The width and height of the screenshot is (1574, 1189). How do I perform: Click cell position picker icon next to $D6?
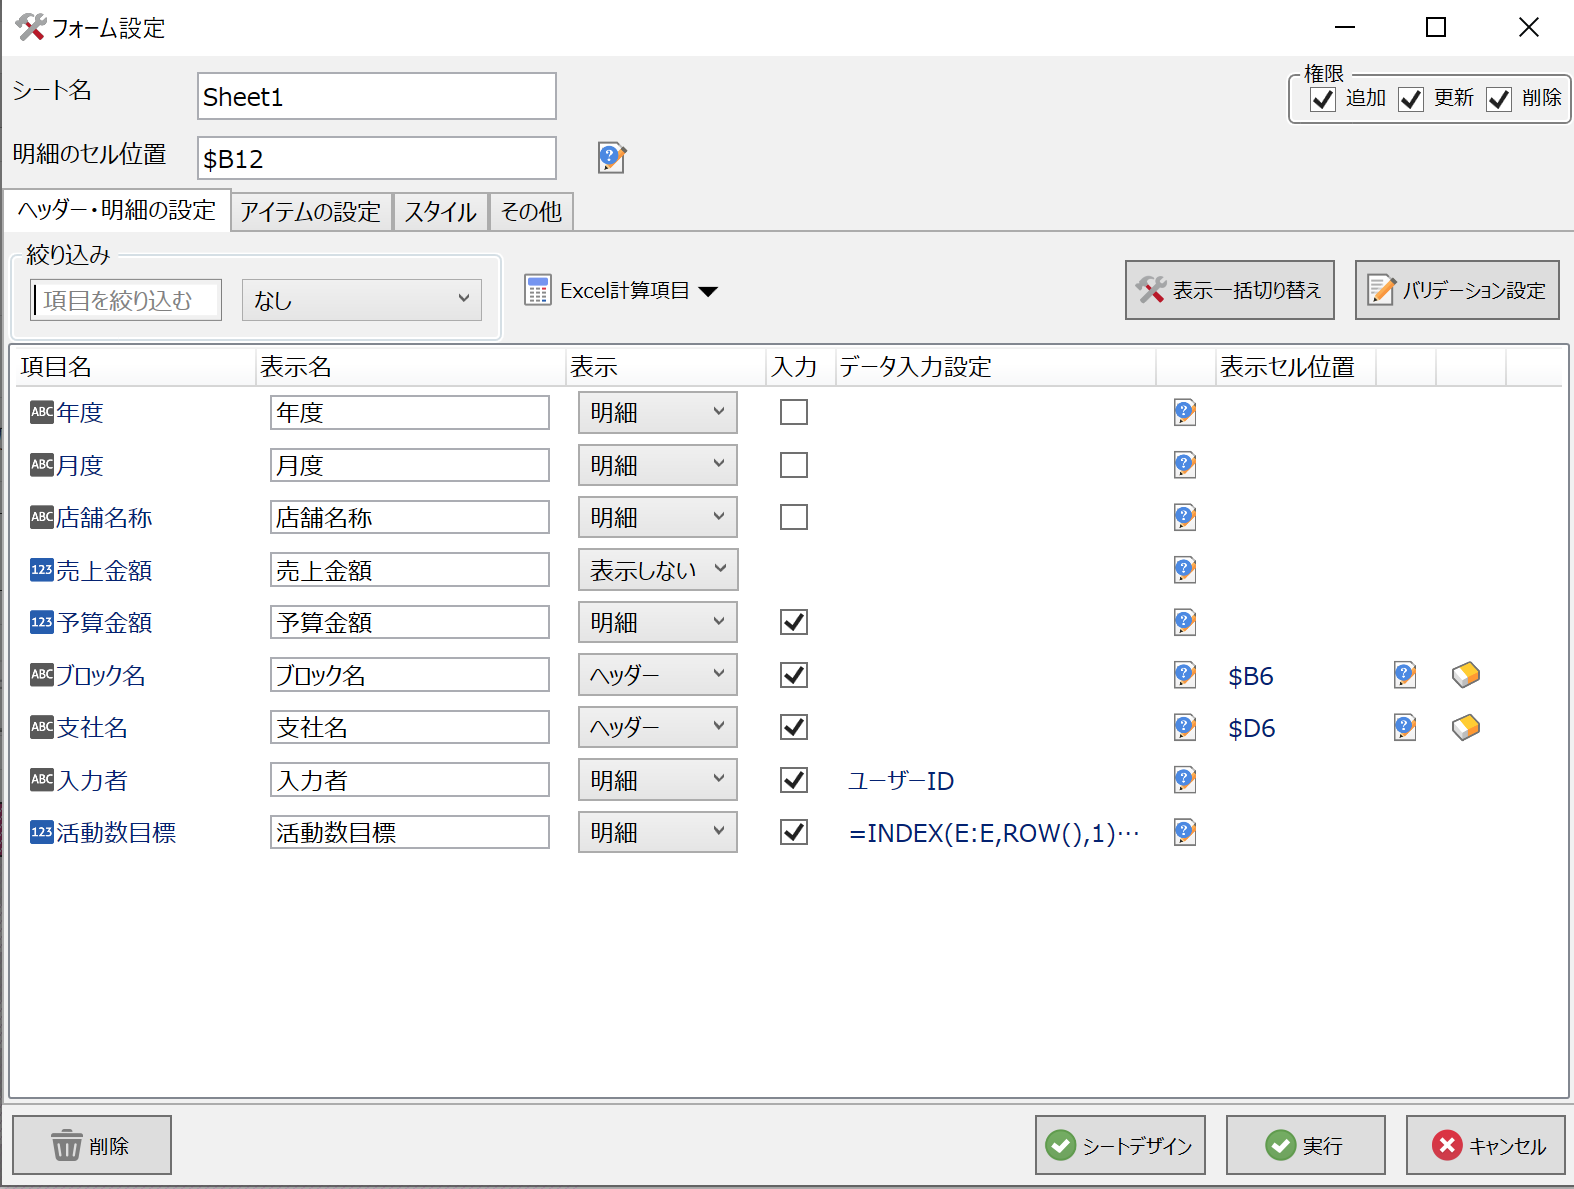[1405, 727]
